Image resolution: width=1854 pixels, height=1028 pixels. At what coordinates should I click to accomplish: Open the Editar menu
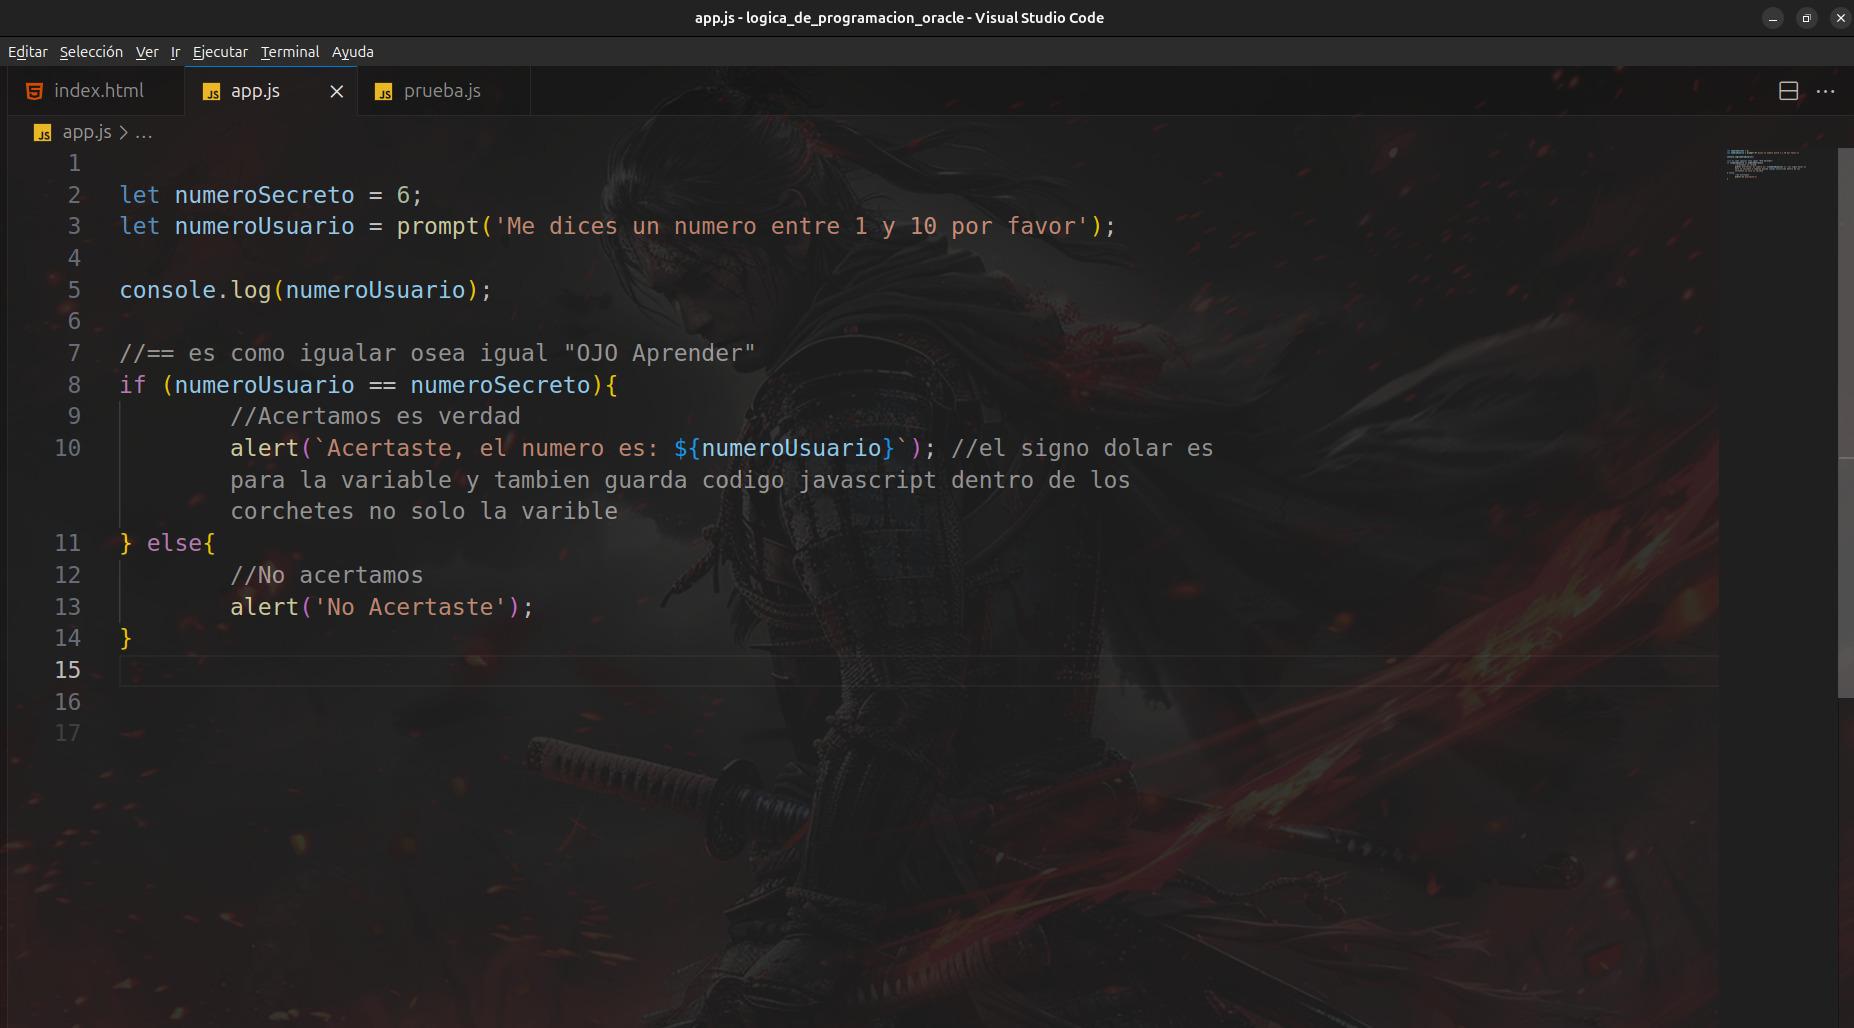click(x=28, y=52)
